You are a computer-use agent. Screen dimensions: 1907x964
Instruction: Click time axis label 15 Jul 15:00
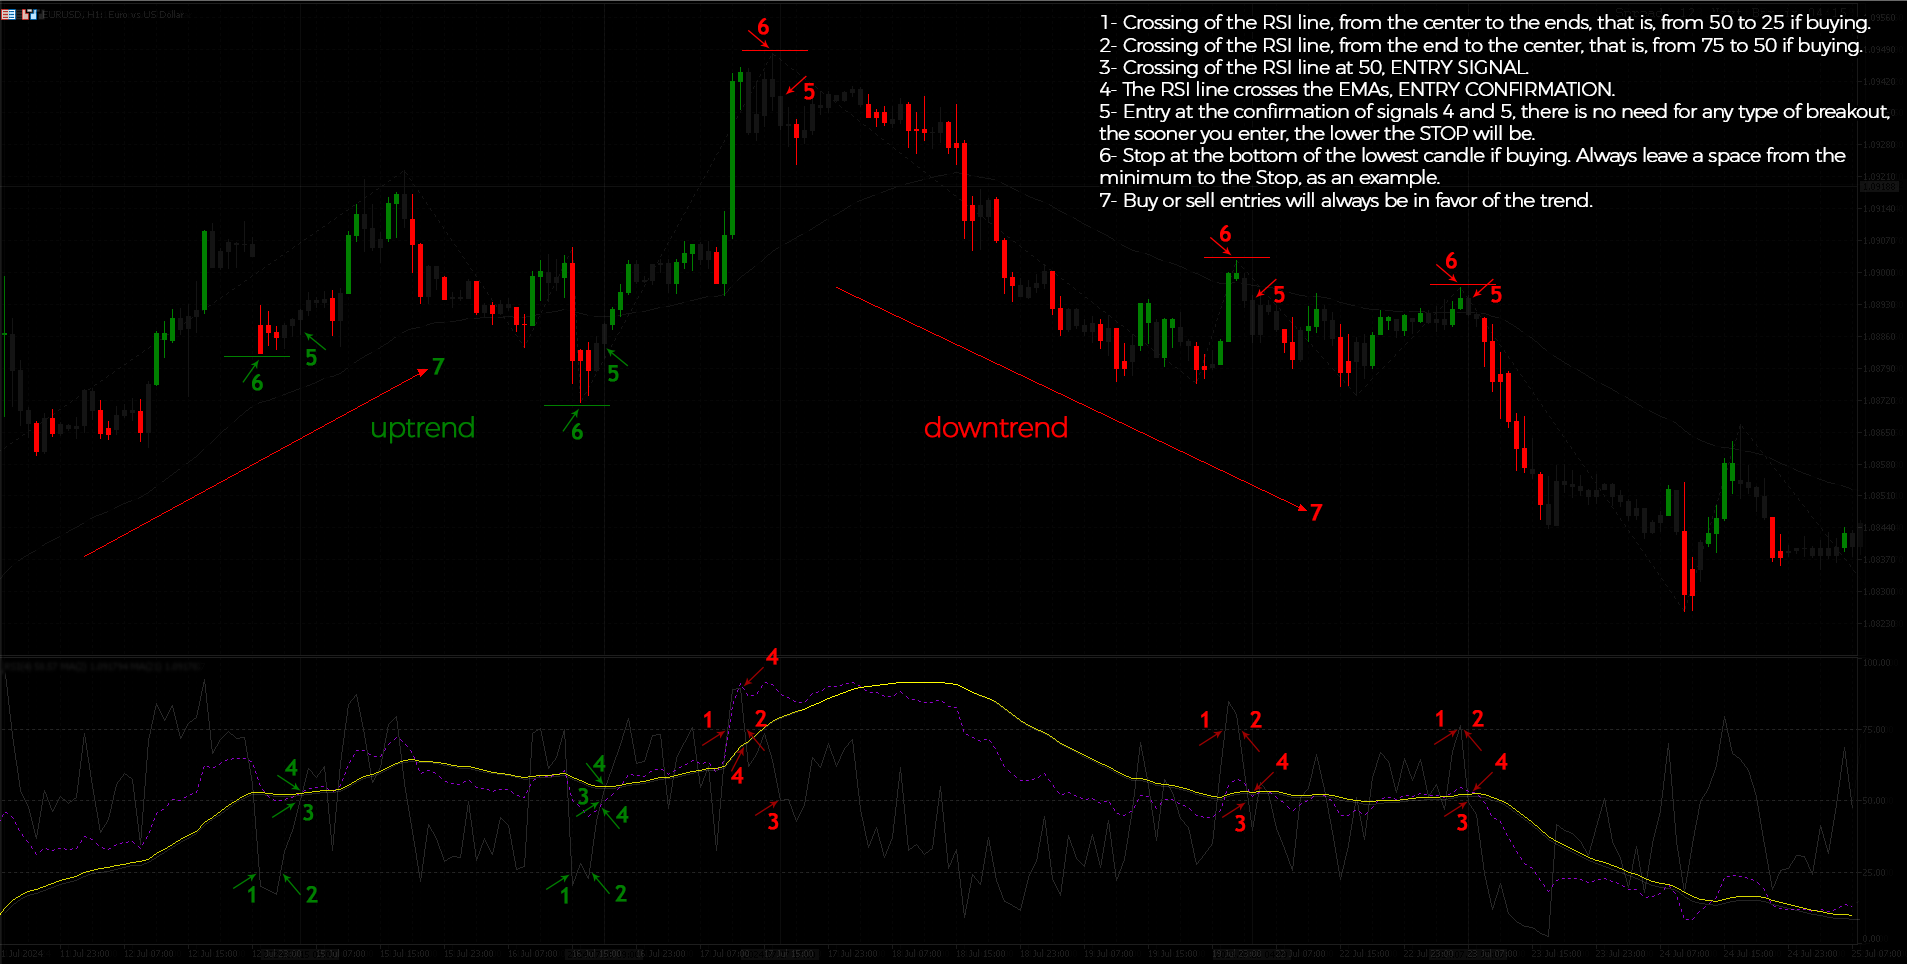(404, 954)
